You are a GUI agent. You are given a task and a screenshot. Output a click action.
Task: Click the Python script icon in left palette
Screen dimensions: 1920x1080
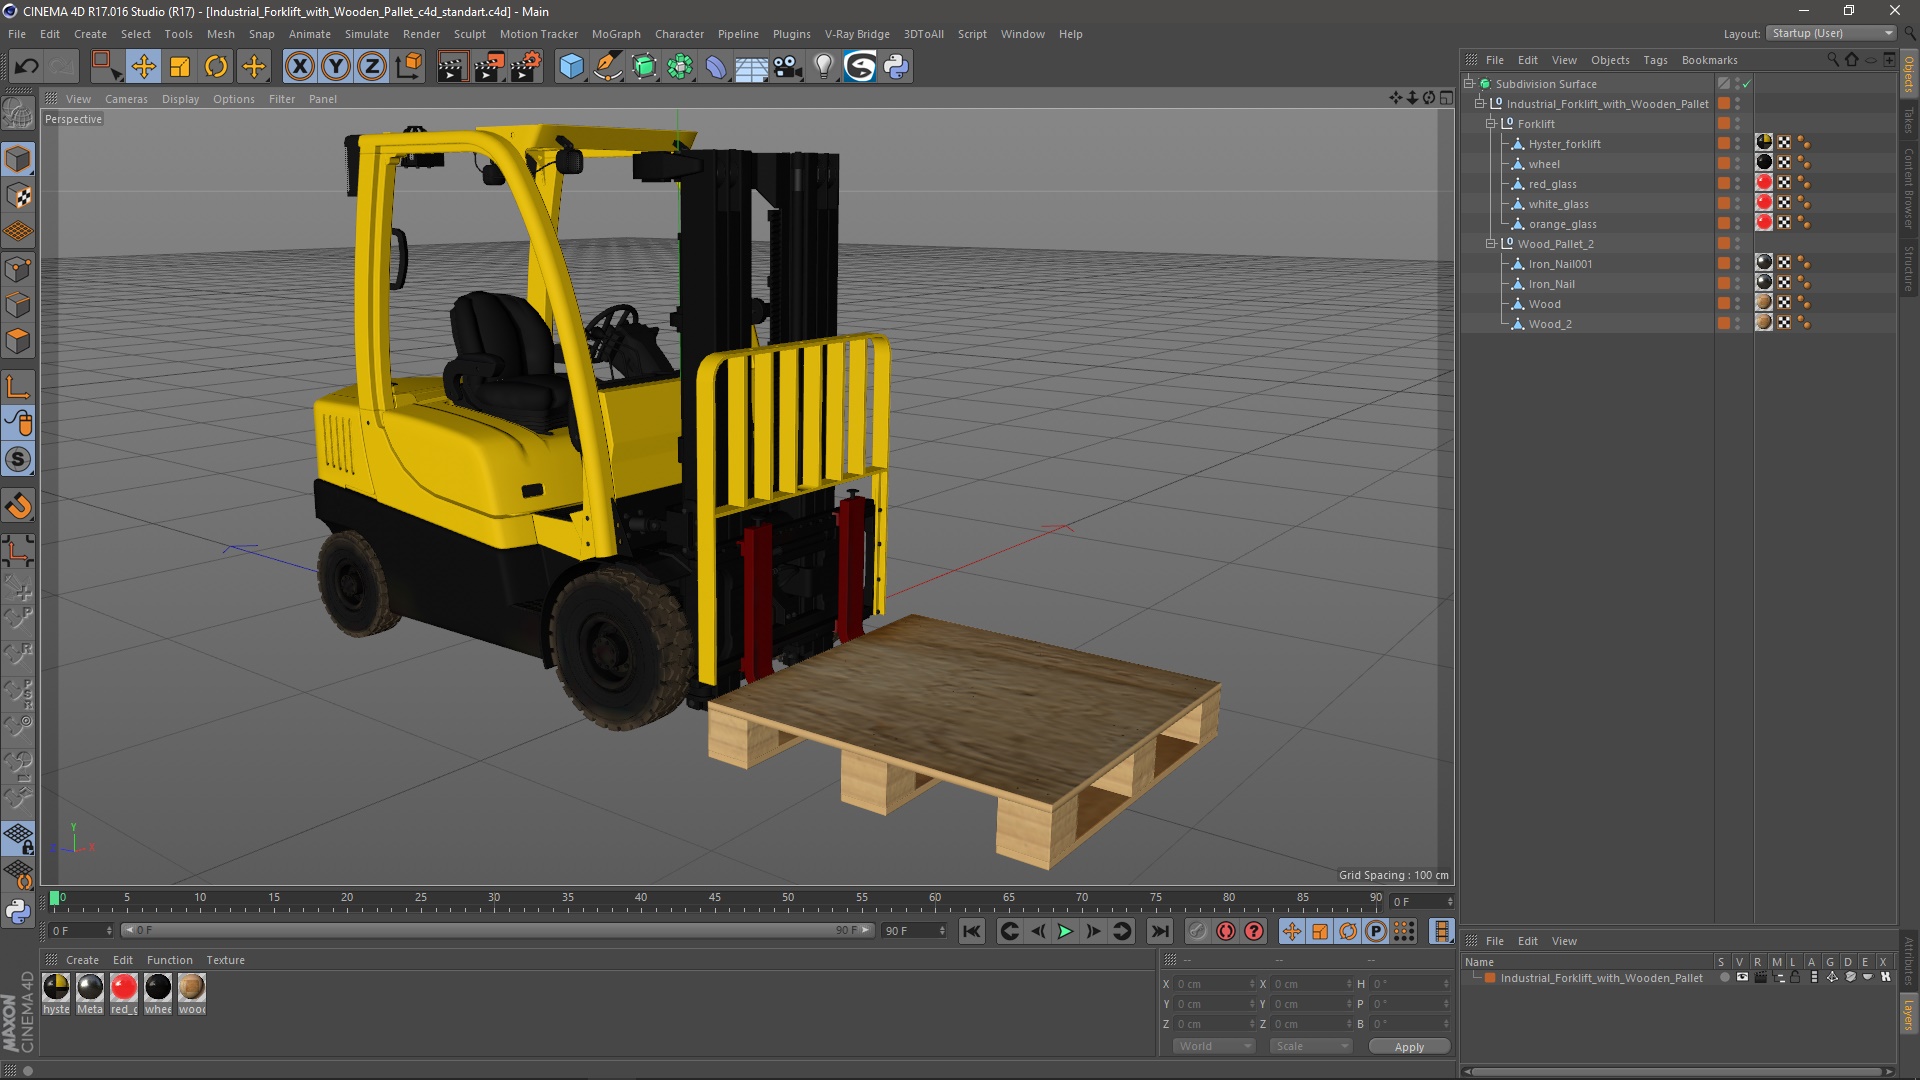(18, 912)
